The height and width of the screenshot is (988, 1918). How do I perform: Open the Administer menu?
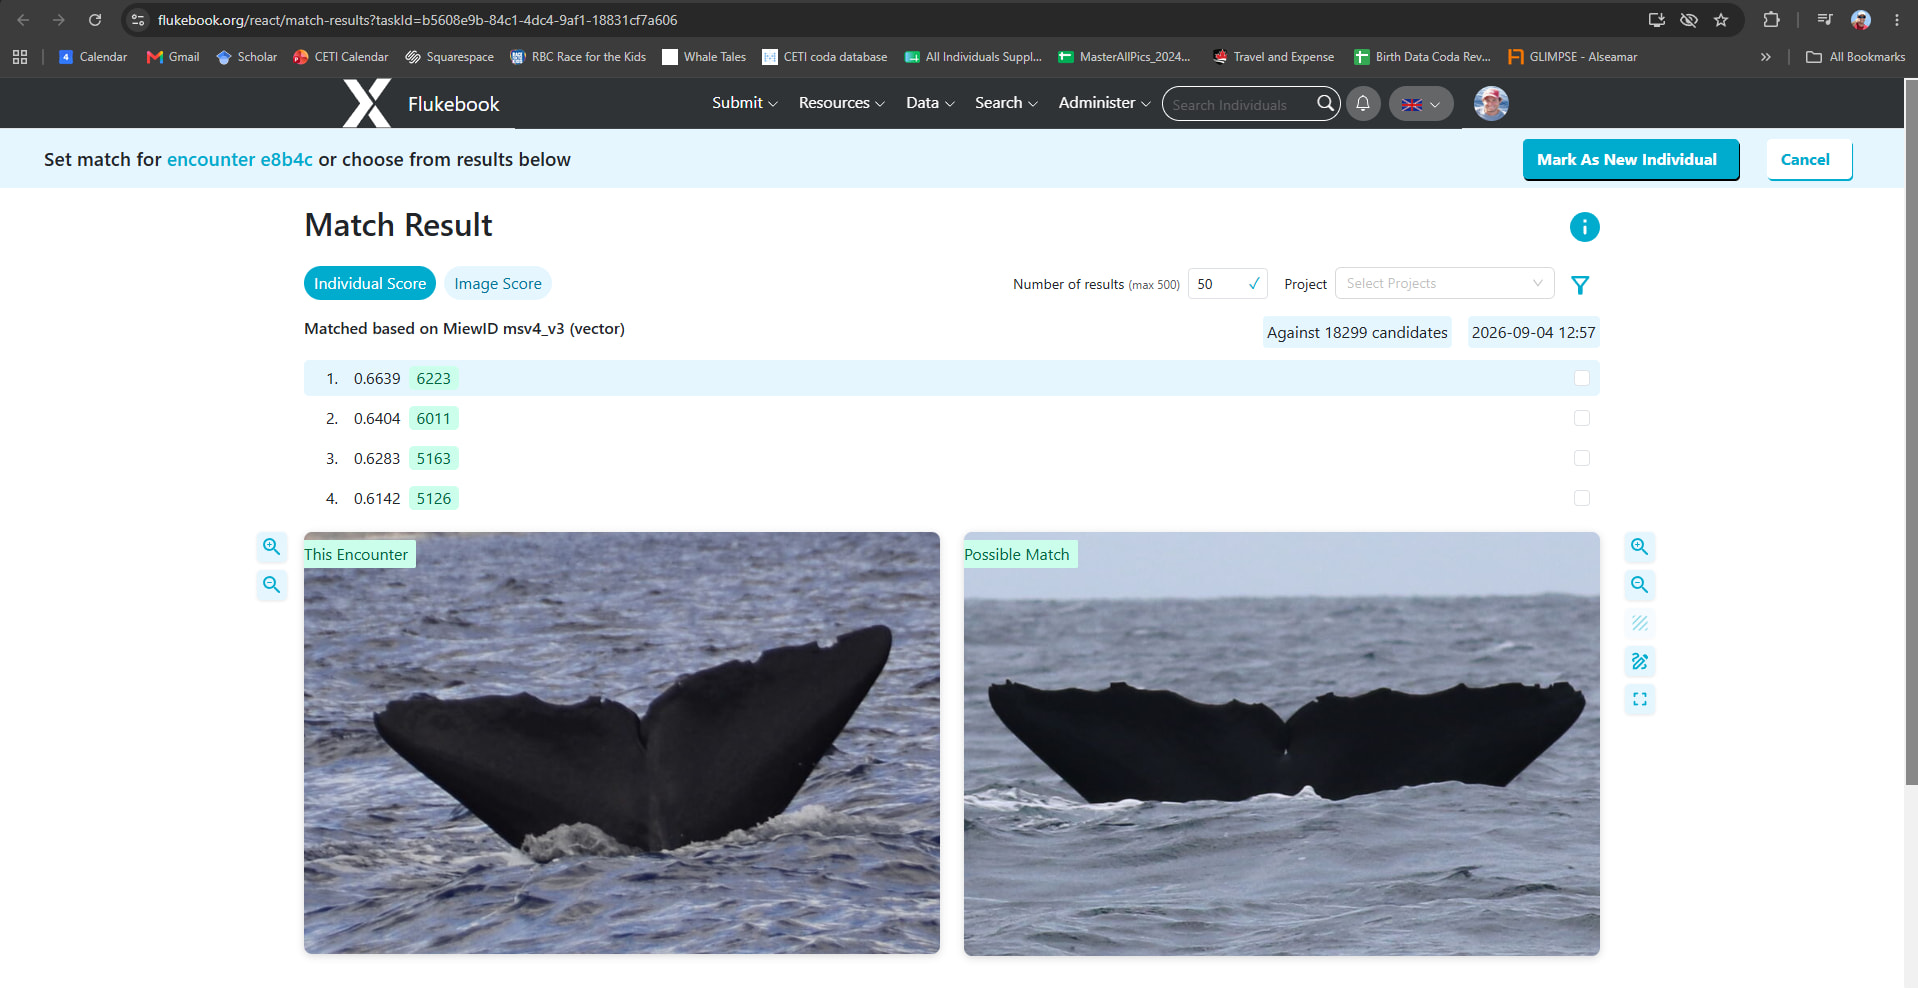click(1104, 103)
